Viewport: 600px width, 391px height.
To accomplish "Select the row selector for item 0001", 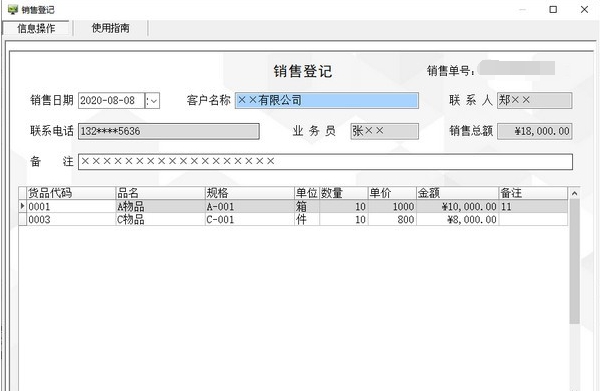I will click(23, 206).
